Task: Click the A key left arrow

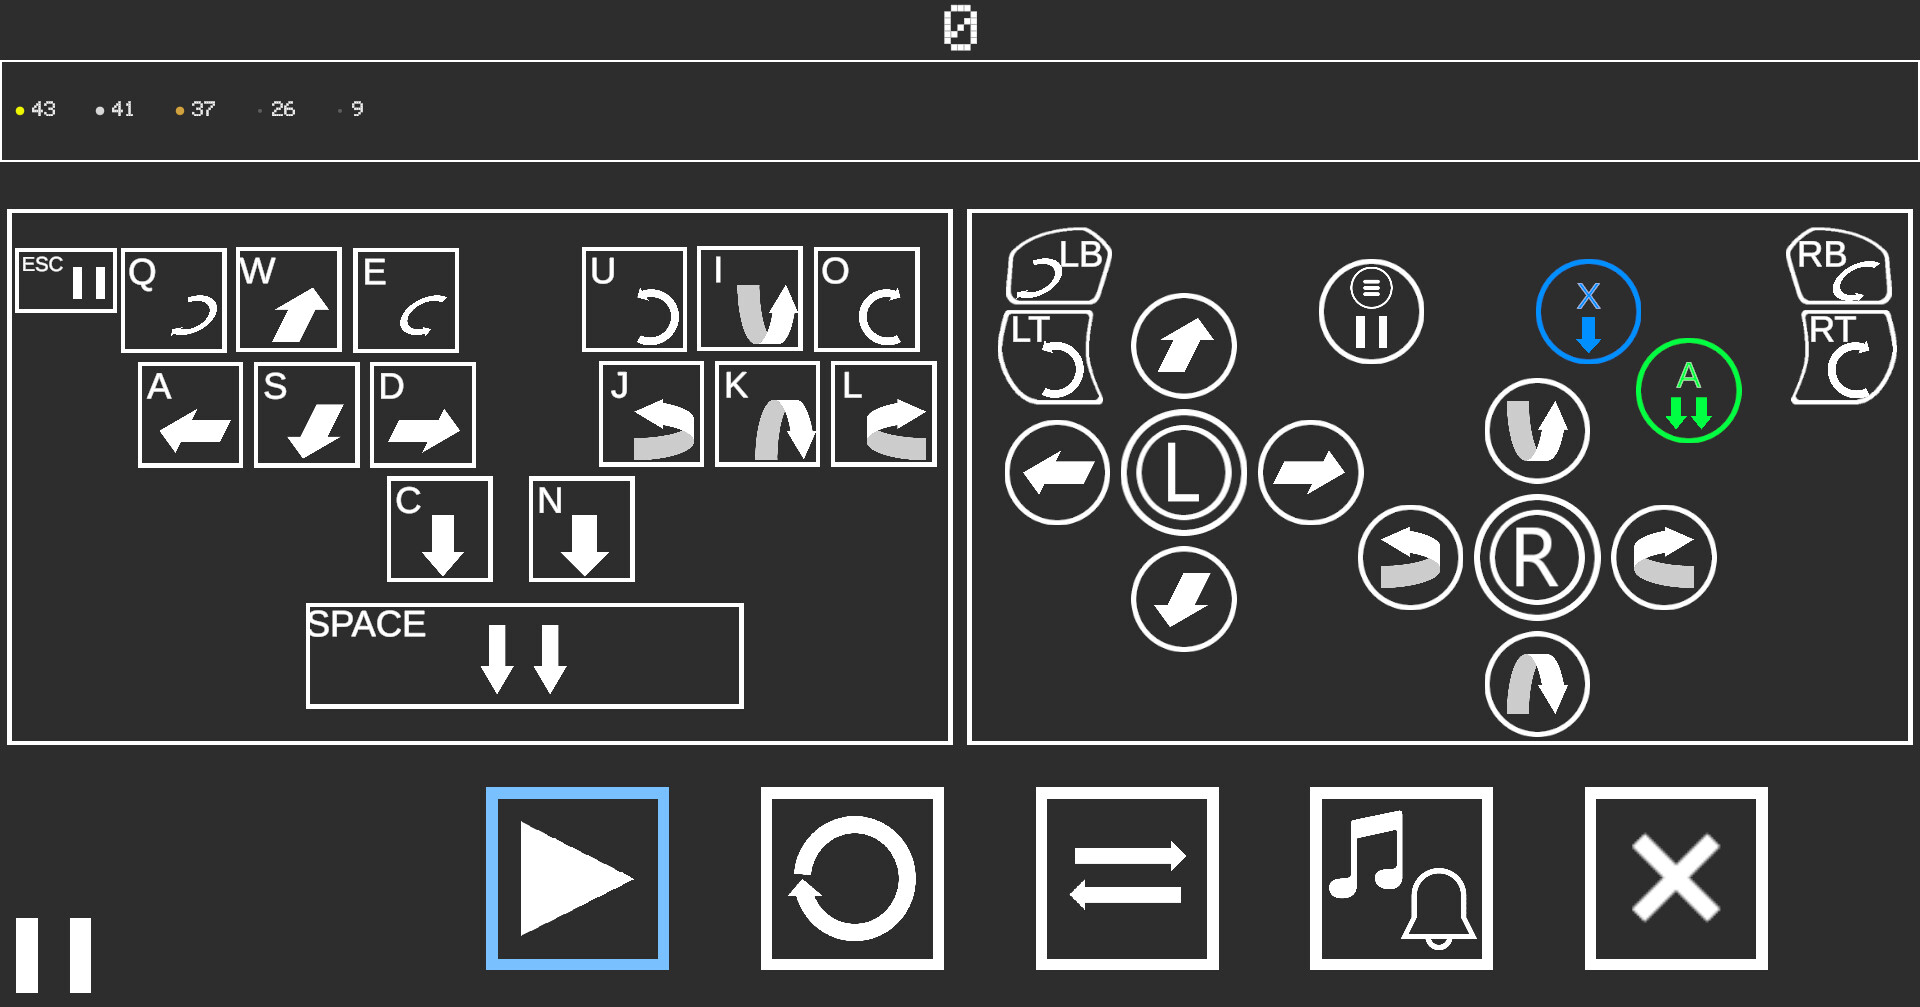Action: (190, 415)
